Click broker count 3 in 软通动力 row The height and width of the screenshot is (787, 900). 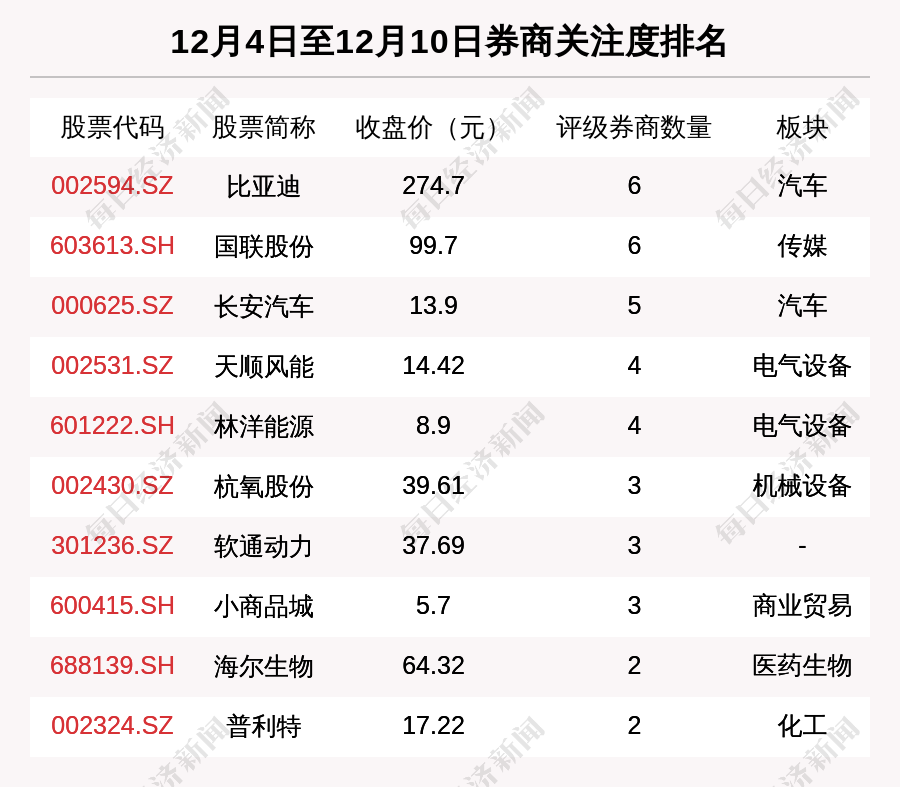(634, 546)
